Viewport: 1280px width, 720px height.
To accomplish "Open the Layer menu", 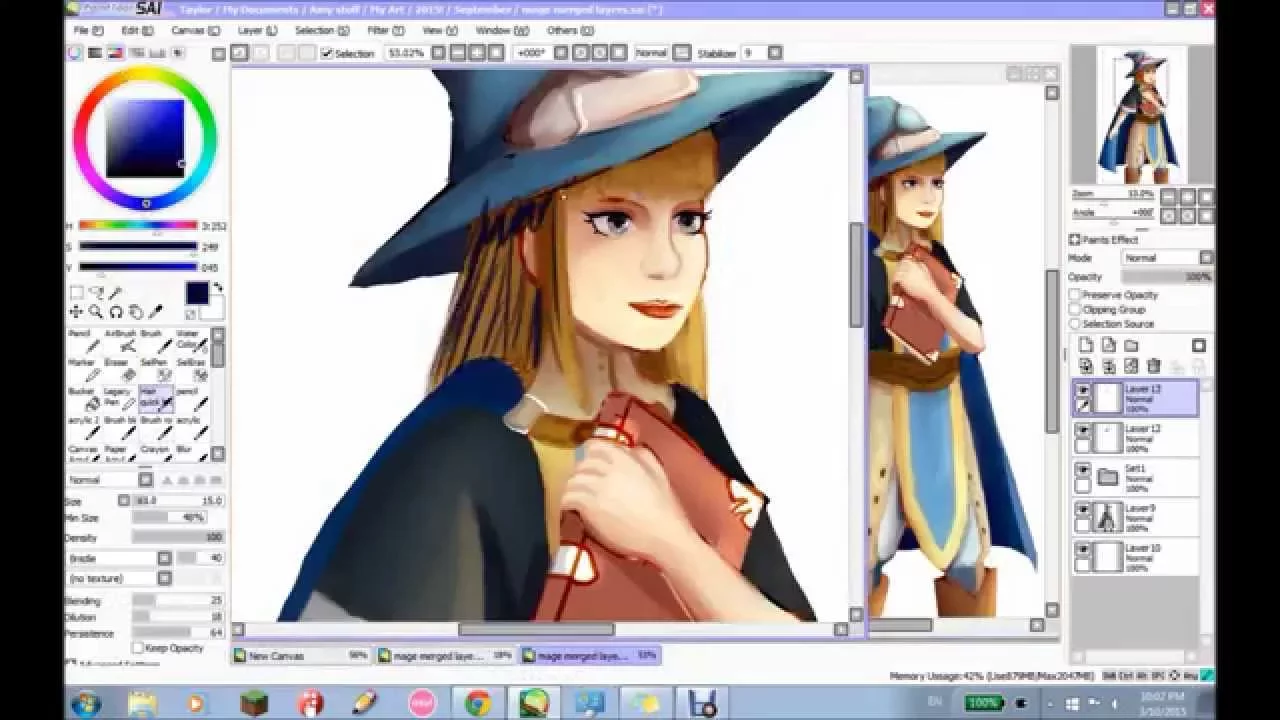I will [257, 31].
